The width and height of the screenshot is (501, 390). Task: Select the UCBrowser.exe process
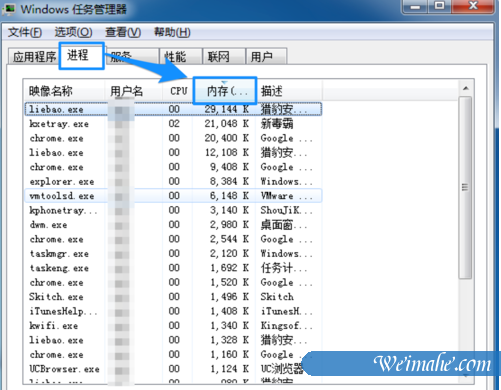pyautogui.click(x=173, y=369)
